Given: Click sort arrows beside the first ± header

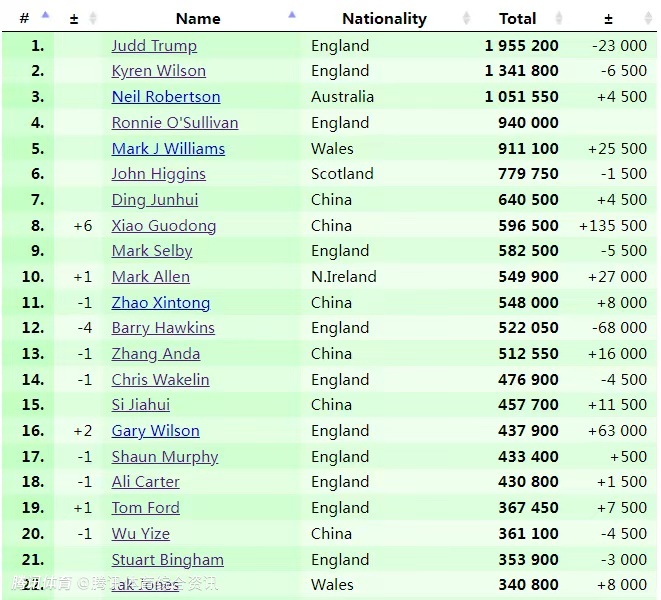Looking at the screenshot, I should [x=93, y=18].
